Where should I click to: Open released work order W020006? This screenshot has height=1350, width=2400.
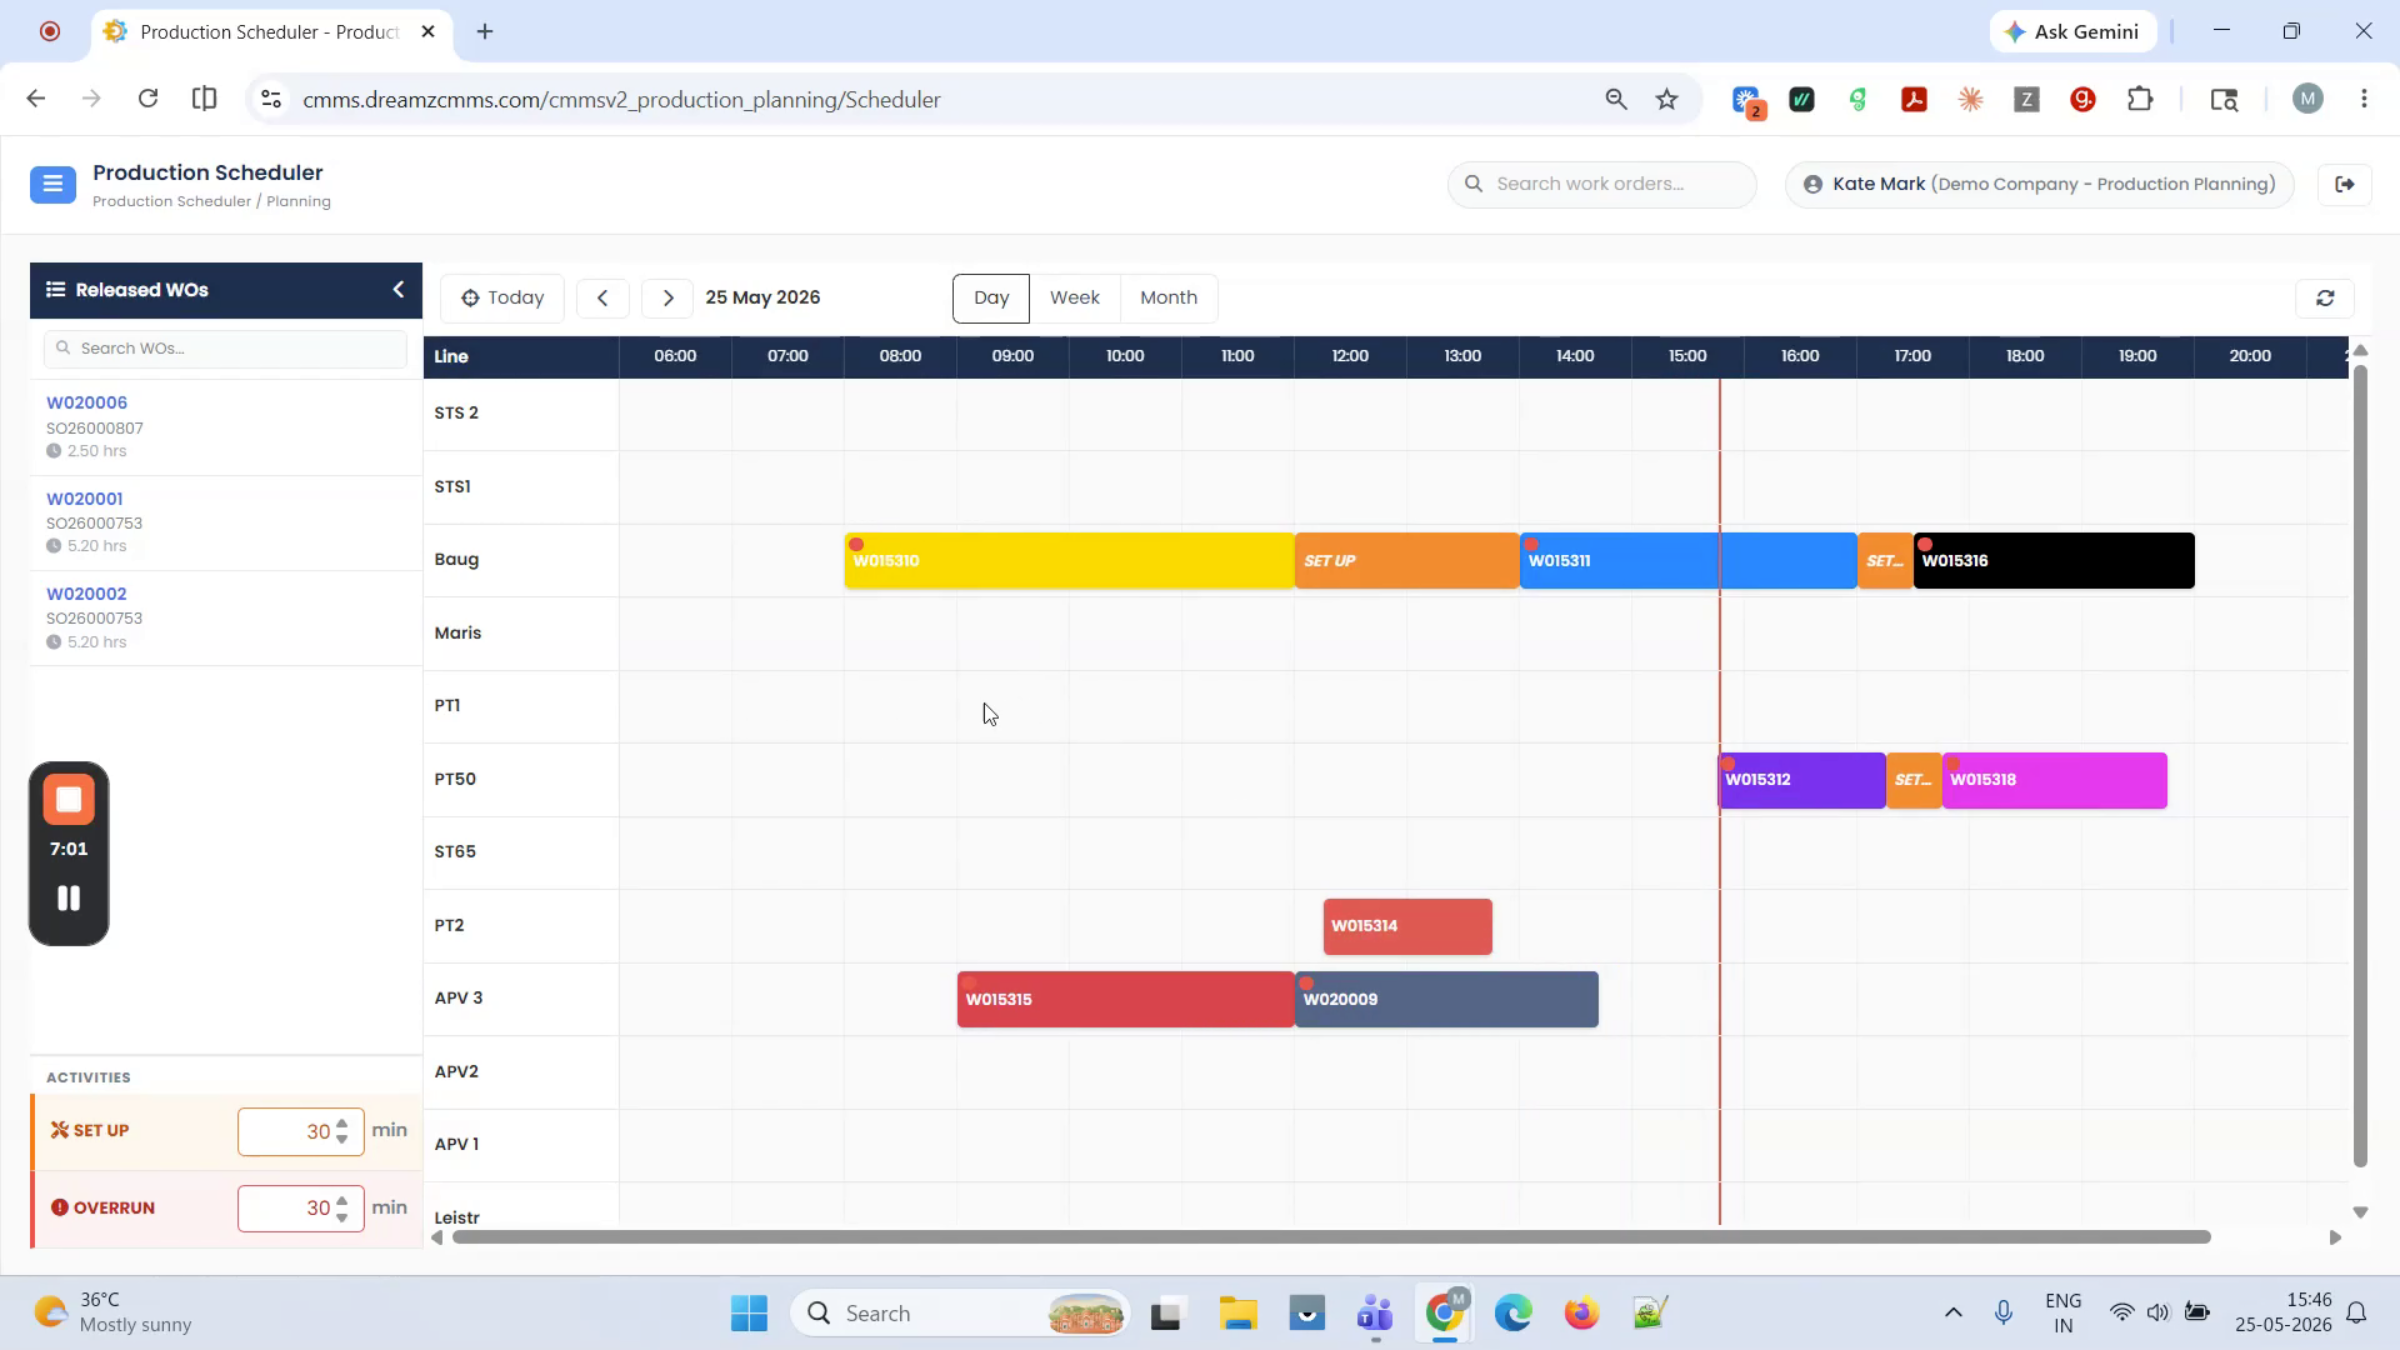pyautogui.click(x=87, y=402)
